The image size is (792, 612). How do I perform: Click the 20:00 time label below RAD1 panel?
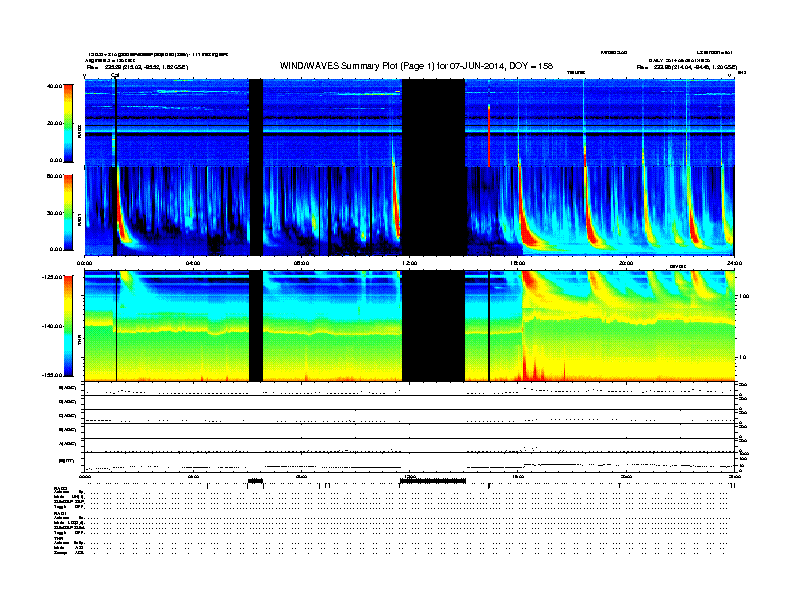(x=626, y=263)
